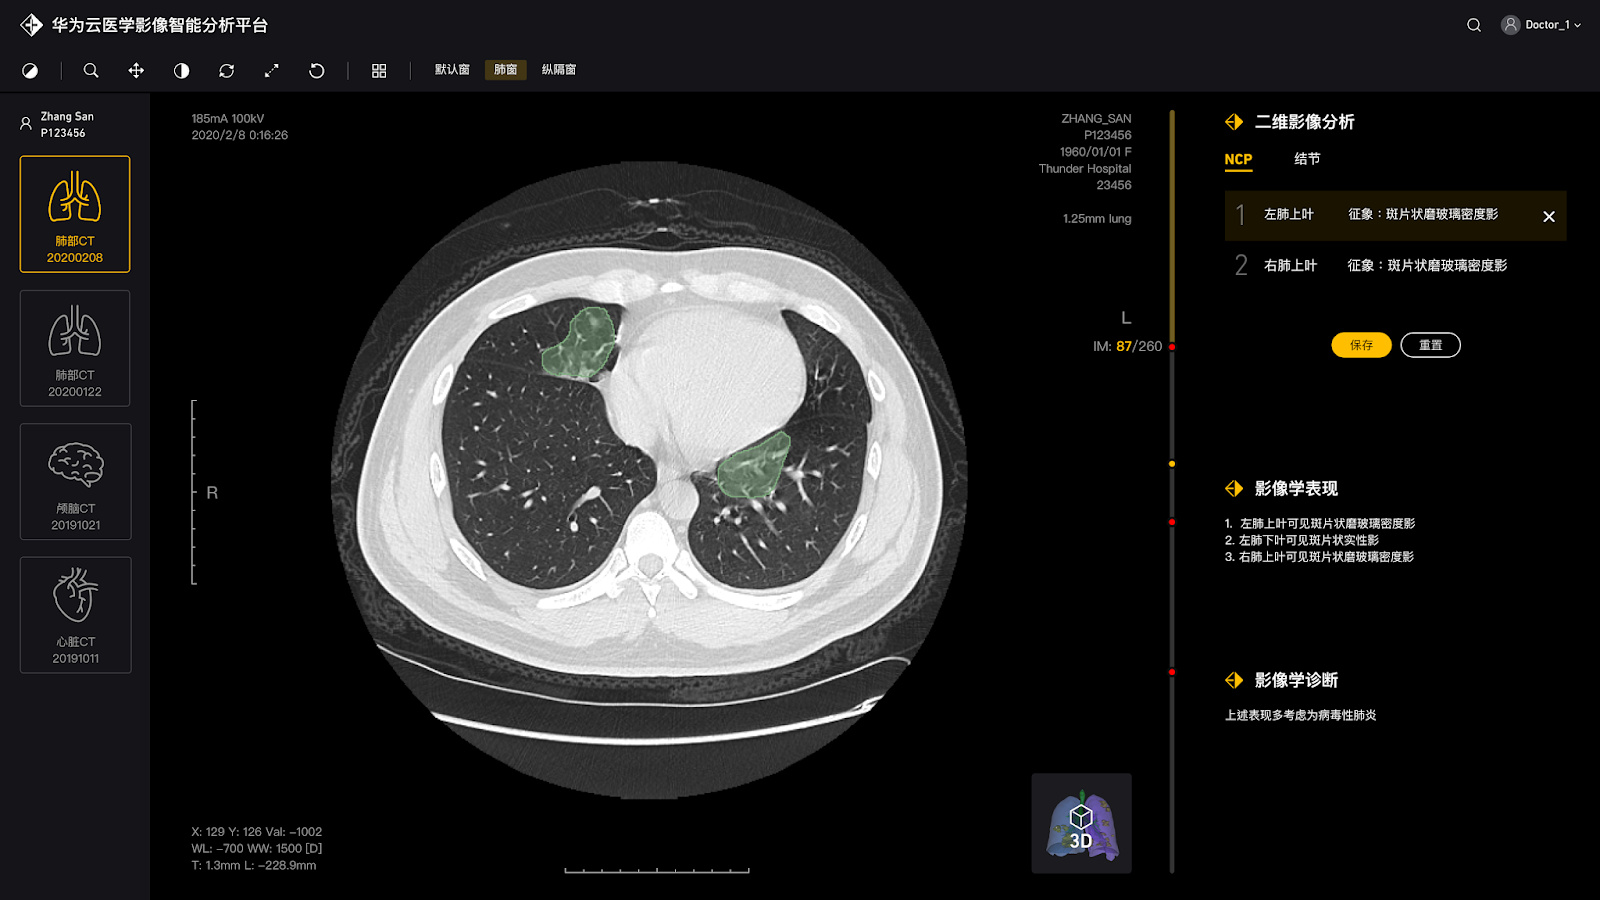Select the image invert tool
The width and height of the screenshot is (1600, 900).
(30, 71)
